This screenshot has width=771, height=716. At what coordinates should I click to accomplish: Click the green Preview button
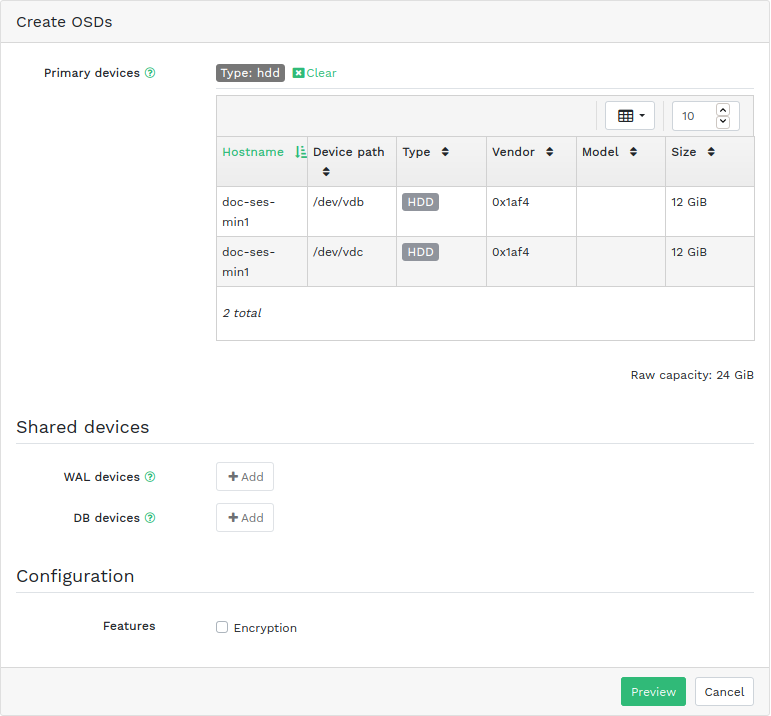(653, 692)
